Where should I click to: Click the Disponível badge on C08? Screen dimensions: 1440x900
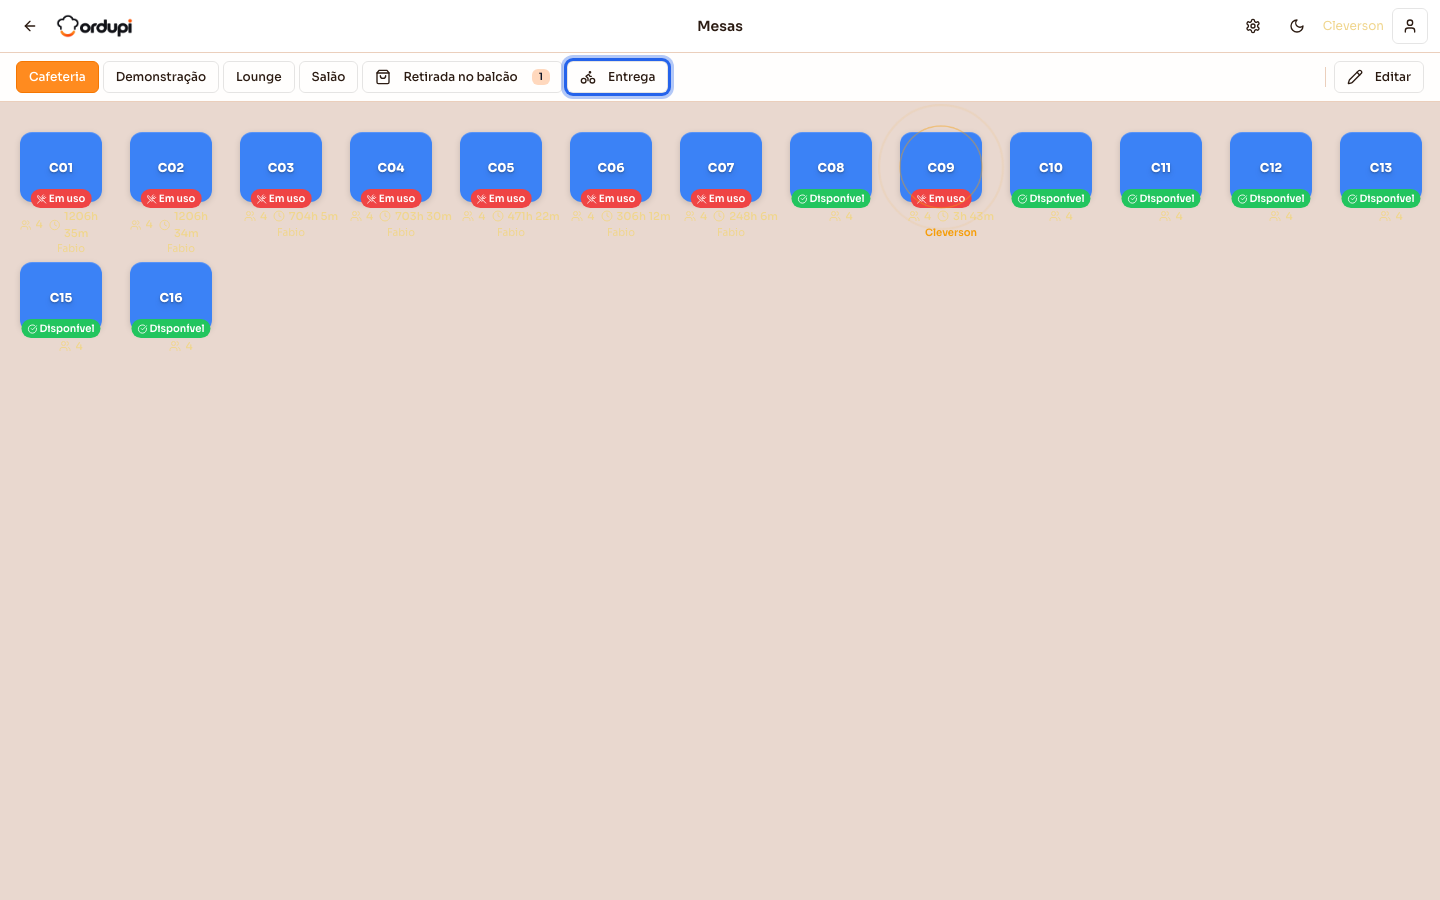(831, 199)
